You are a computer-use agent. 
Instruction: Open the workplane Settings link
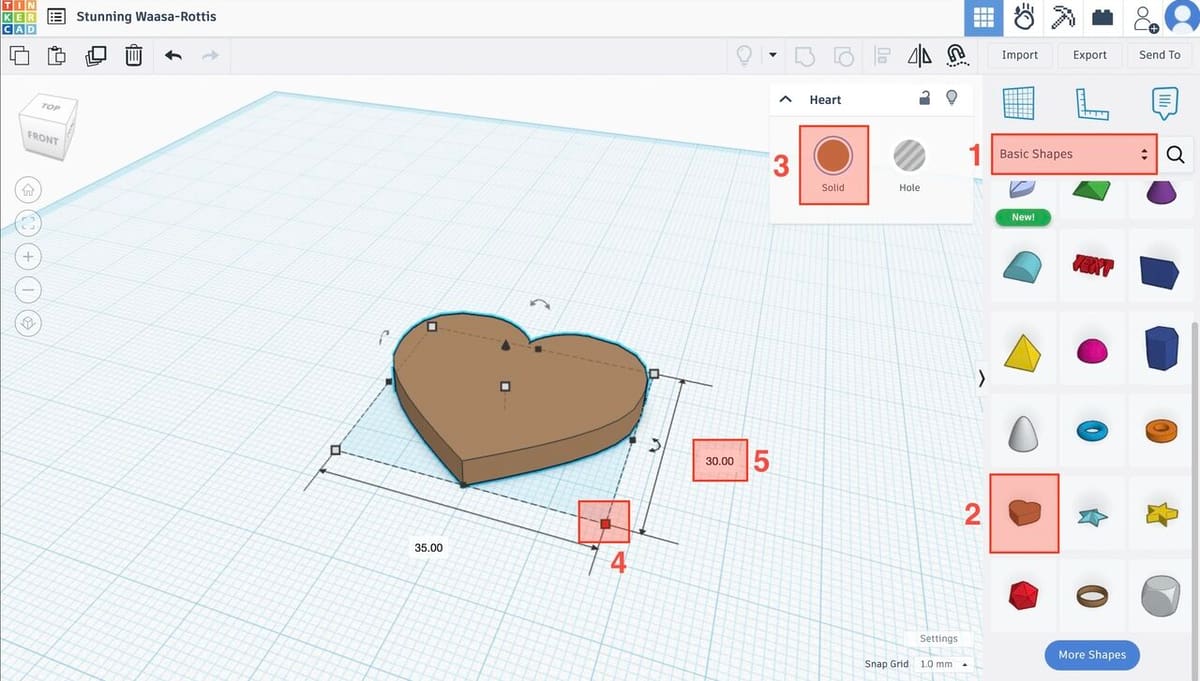pyautogui.click(x=938, y=638)
